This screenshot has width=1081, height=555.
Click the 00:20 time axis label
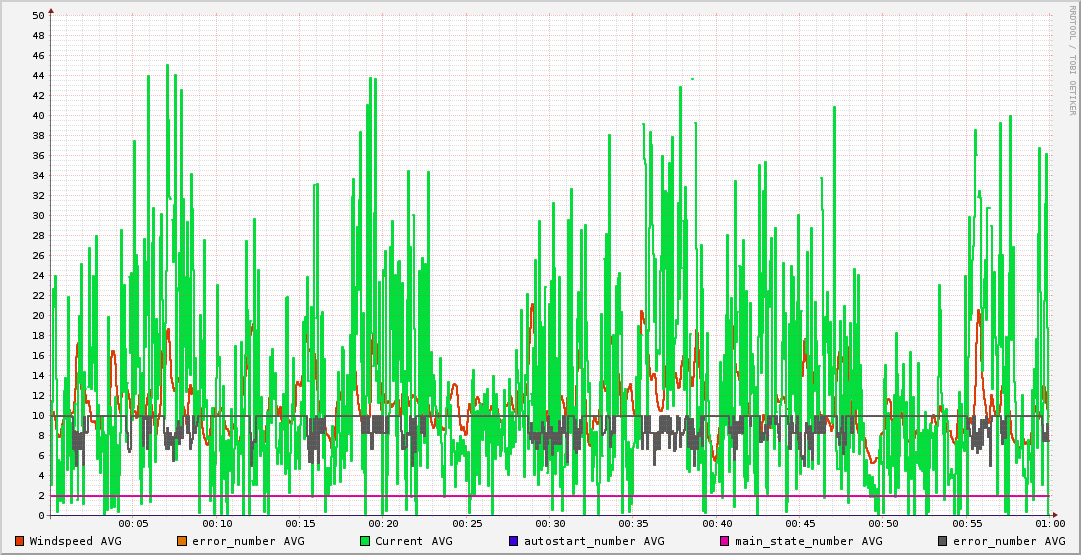(383, 523)
